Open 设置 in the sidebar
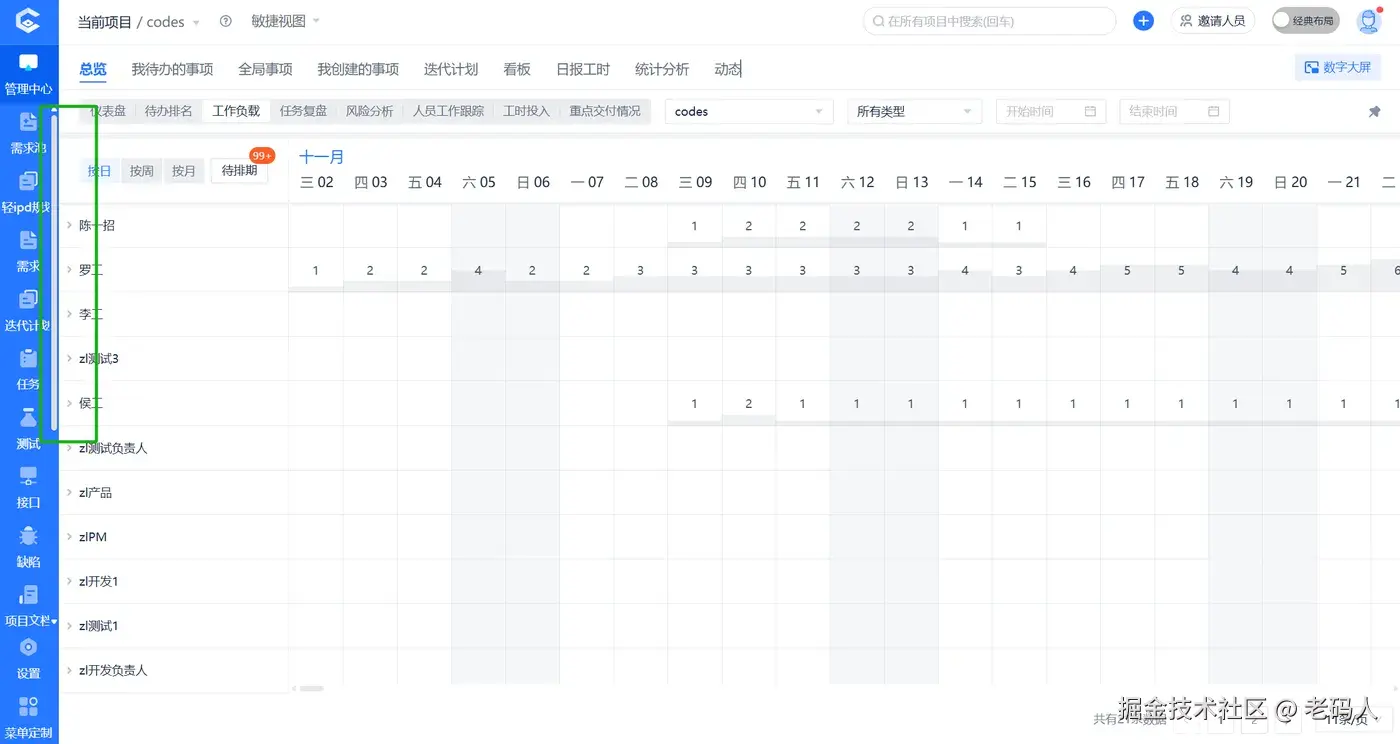1400x744 pixels. [28, 658]
